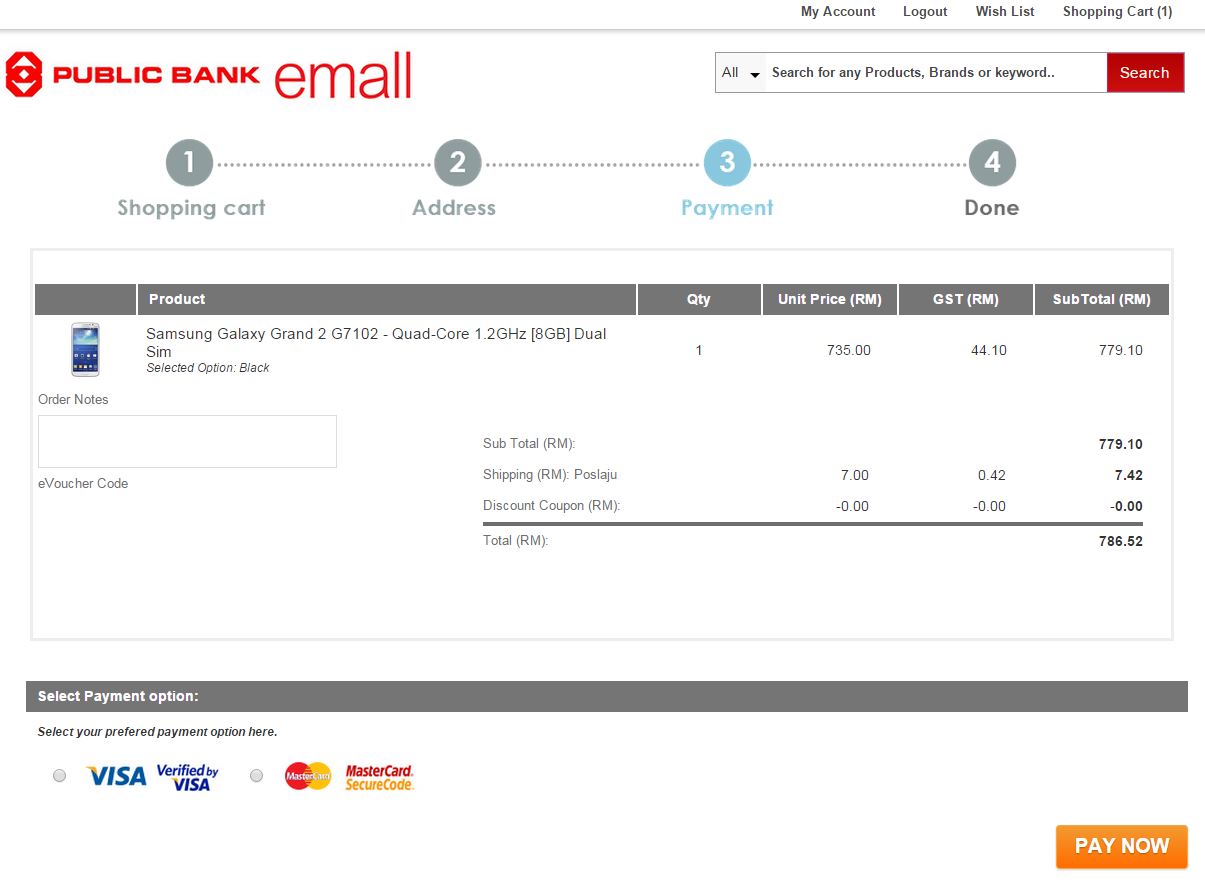Click the orange PAY NOW button
The image size is (1205, 892).
(x=1122, y=846)
